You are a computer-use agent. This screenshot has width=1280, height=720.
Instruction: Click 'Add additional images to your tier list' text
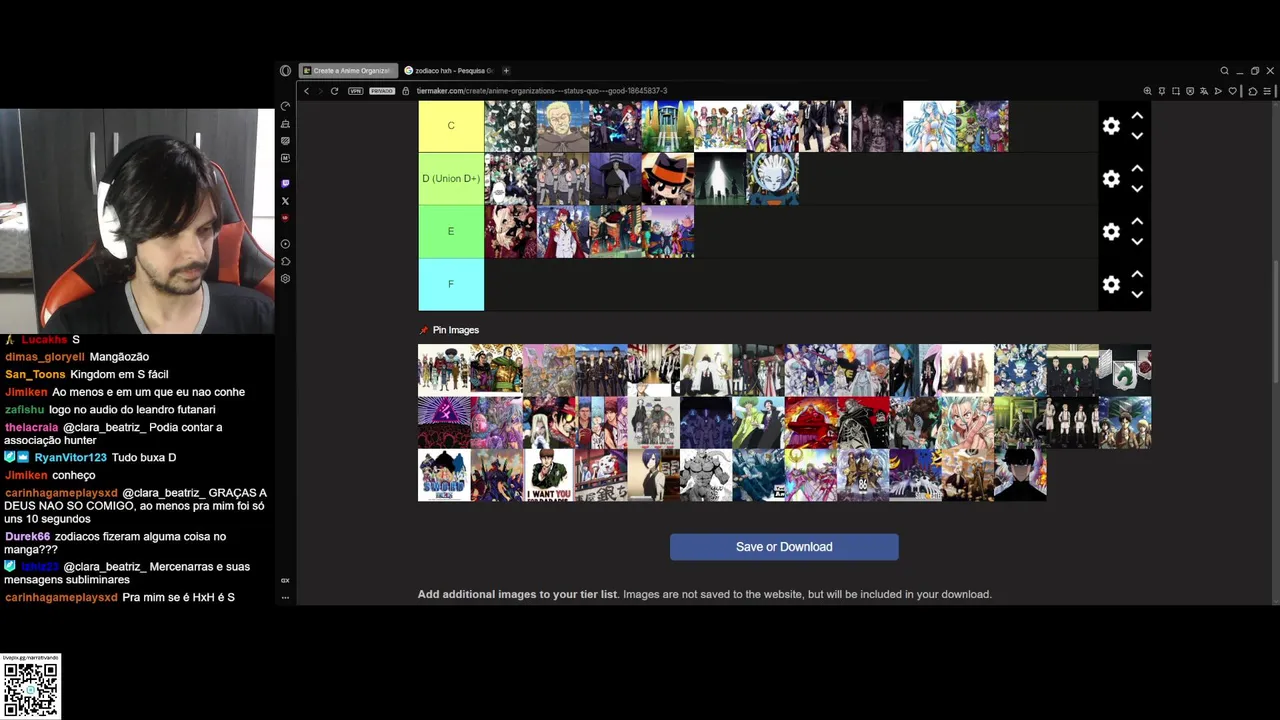[518, 594]
